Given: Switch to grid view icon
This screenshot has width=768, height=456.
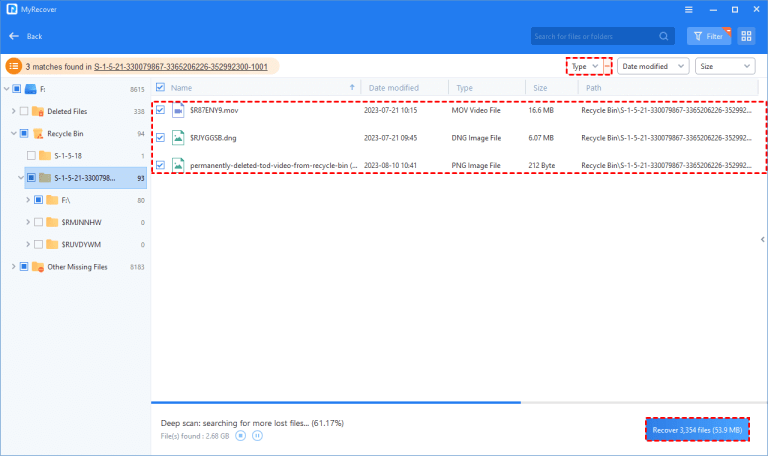Looking at the screenshot, I should click(746, 36).
